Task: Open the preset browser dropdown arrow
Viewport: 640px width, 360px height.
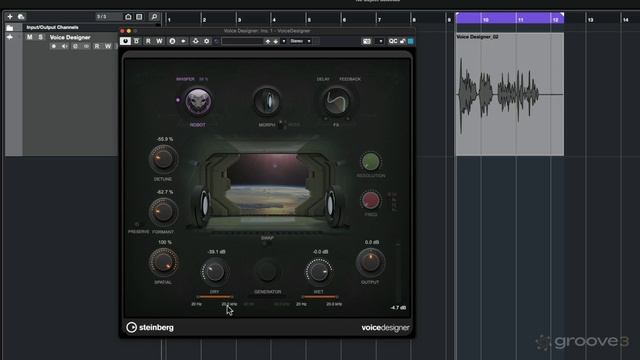Action: [x=284, y=41]
